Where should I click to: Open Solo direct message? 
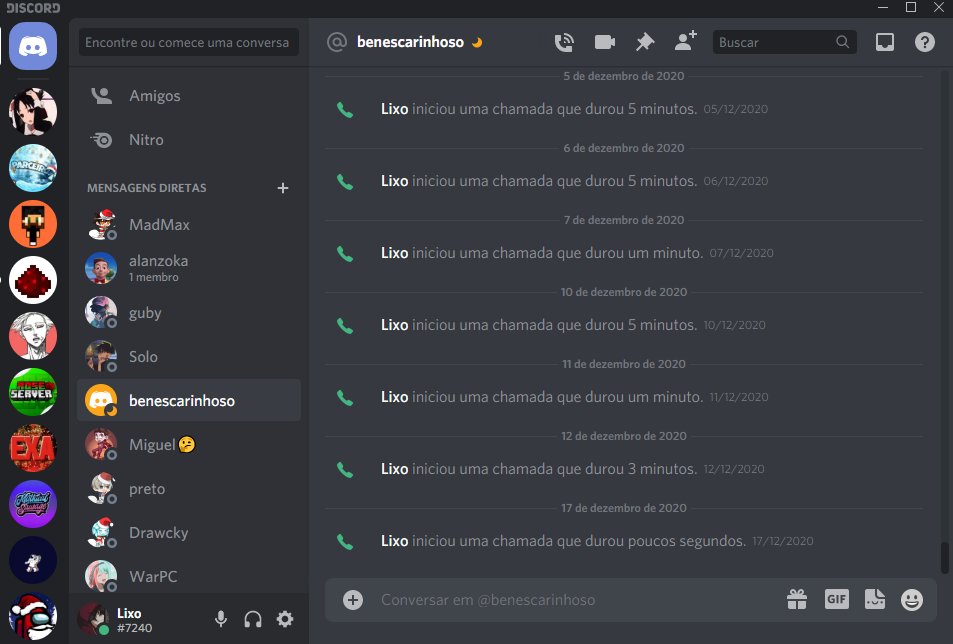pos(189,357)
